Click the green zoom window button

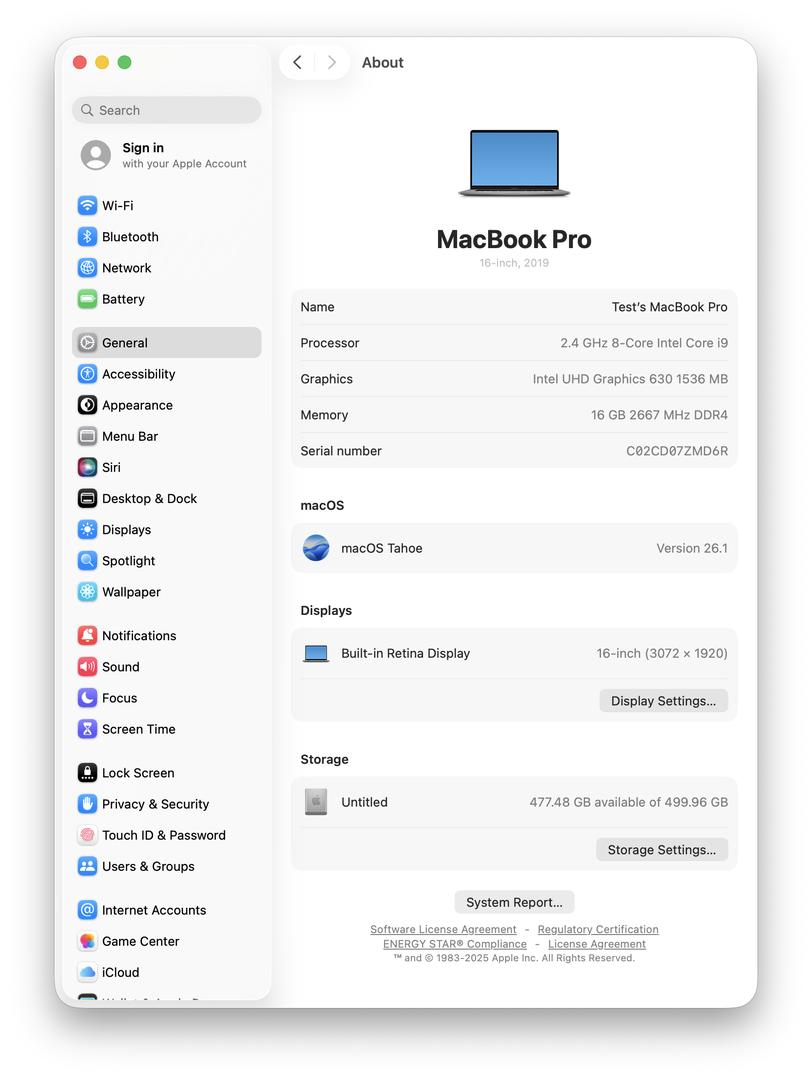coord(125,62)
